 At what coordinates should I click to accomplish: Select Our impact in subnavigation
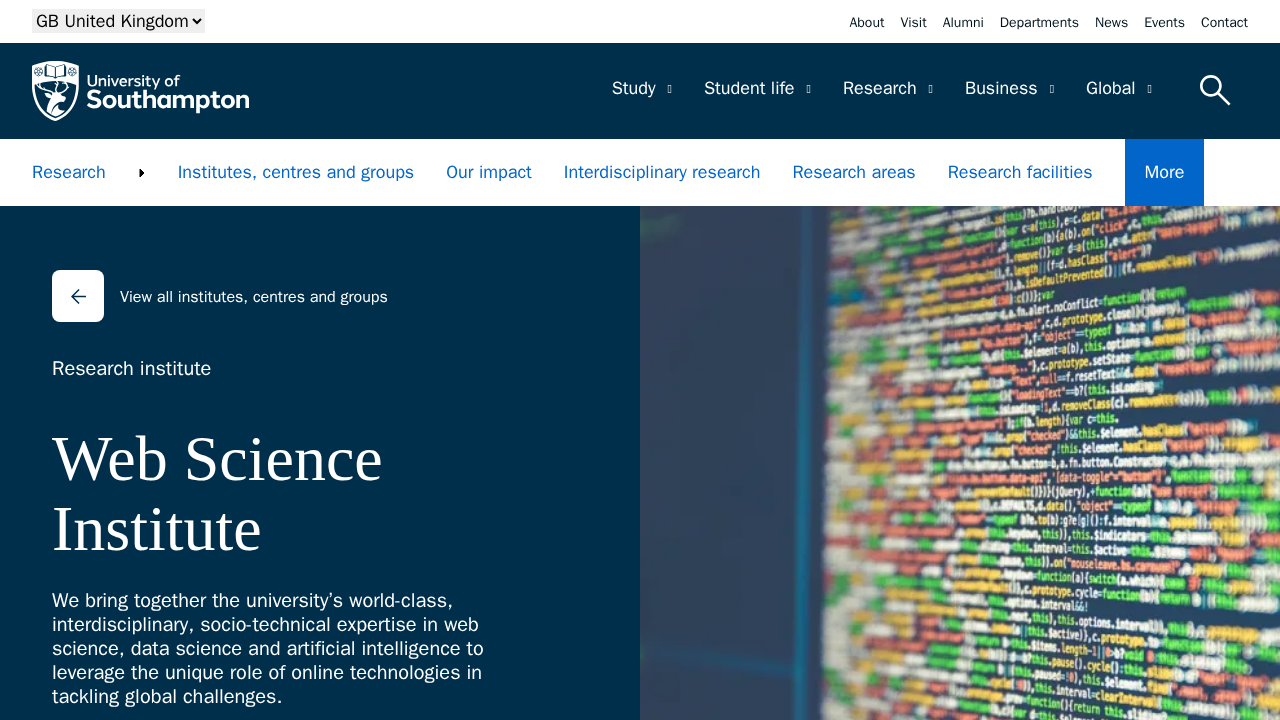489,172
